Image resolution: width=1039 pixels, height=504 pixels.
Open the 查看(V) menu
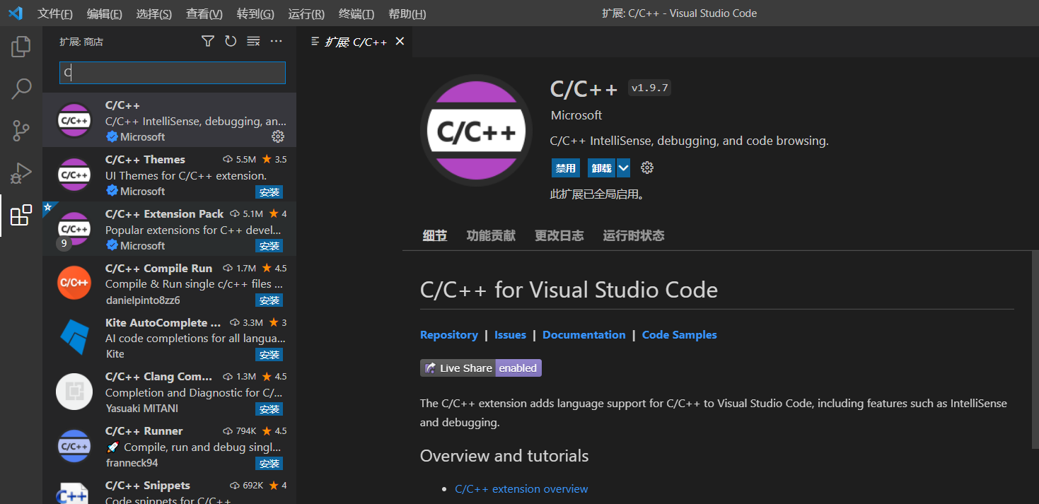204,14
